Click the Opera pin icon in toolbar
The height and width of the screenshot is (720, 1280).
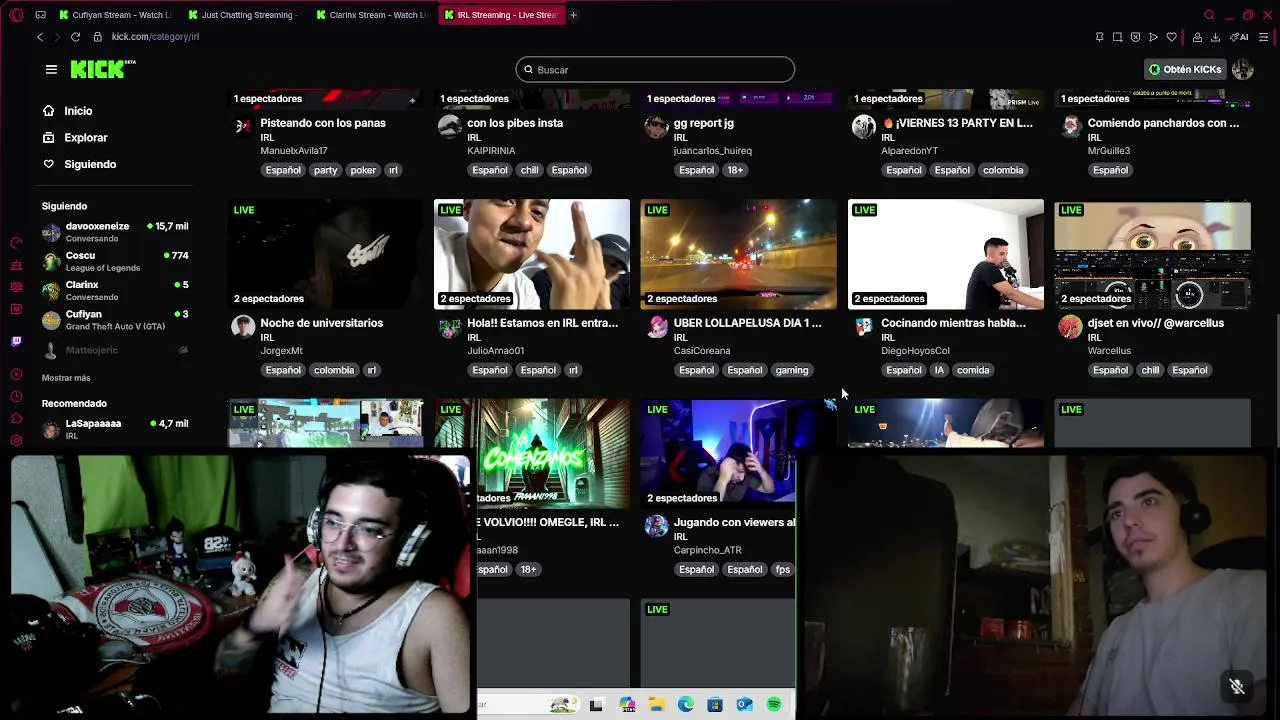[1099, 37]
